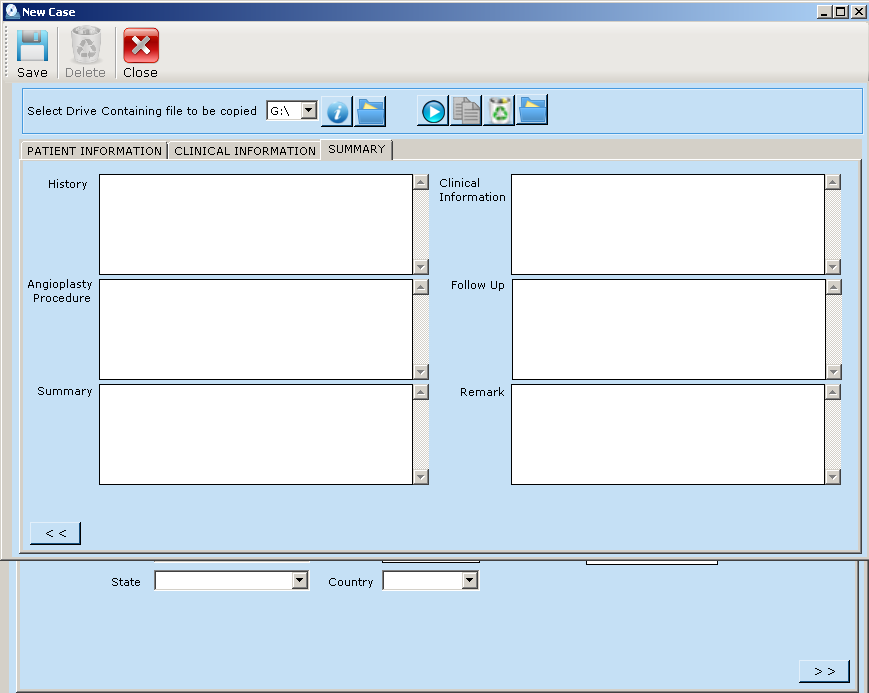Switch to the CLINICAL INFORMATION tab
The height and width of the screenshot is (693, 869).
[245, 151]
